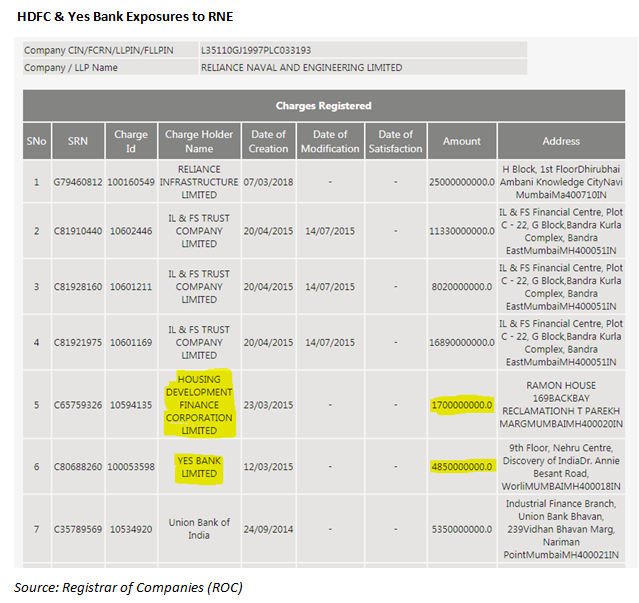Screen dimensions: 639x603
Task: Click the Charge Holder Name header
Action: pyautogui.click(x=198, y=141)
